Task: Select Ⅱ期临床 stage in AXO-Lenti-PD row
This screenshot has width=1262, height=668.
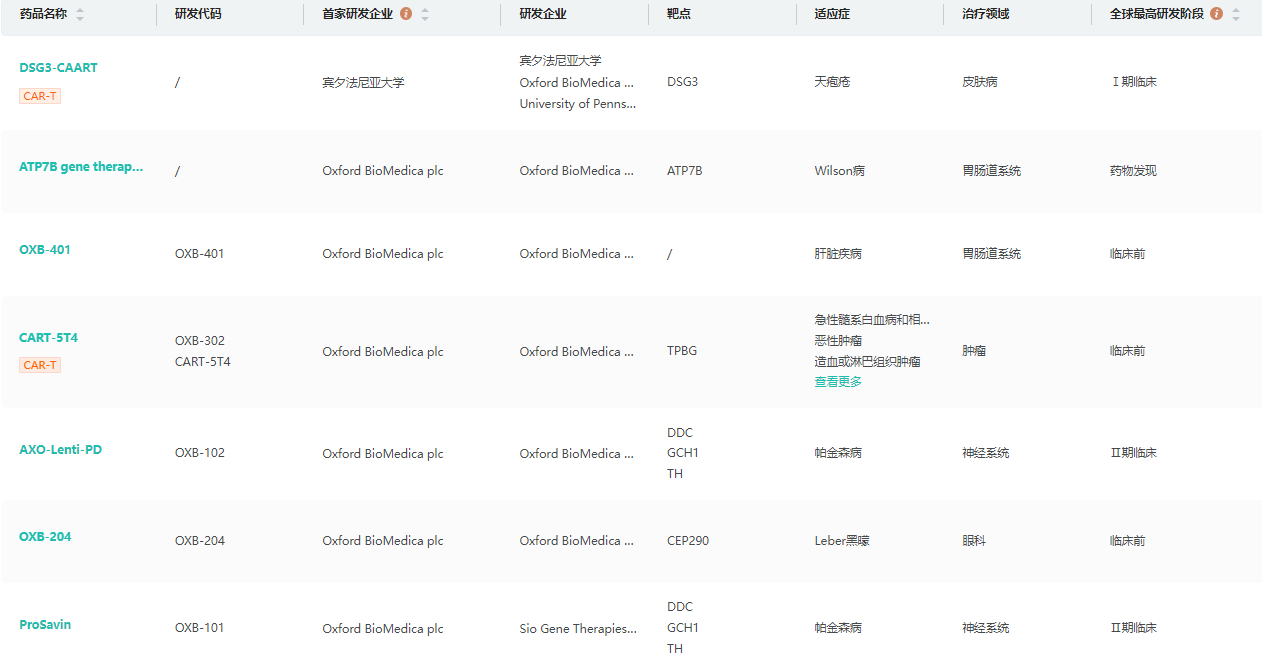Action: [x=1134, y=453]
